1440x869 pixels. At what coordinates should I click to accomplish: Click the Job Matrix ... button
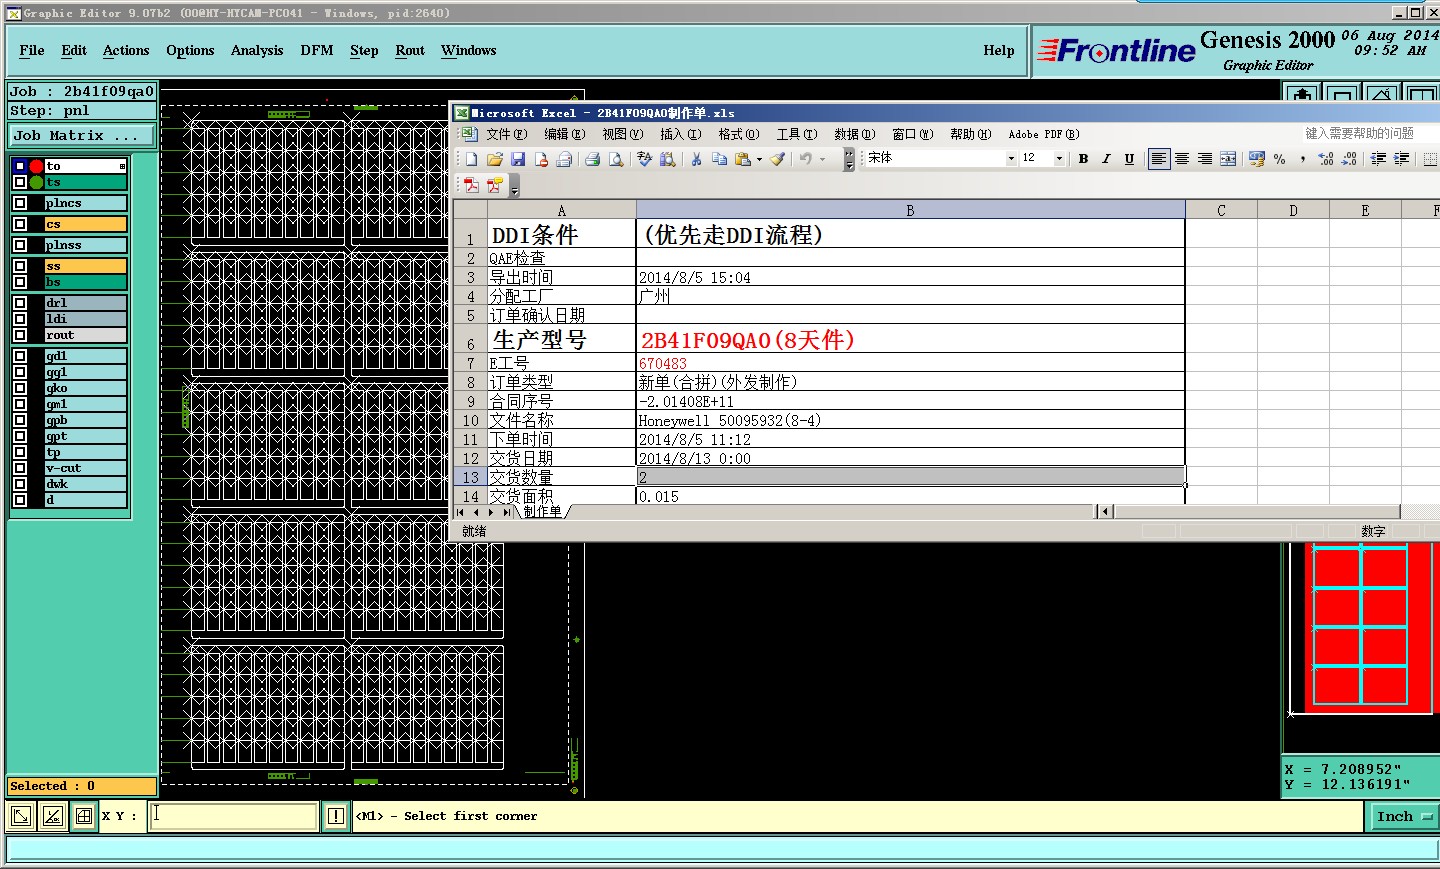pos(82,136)
